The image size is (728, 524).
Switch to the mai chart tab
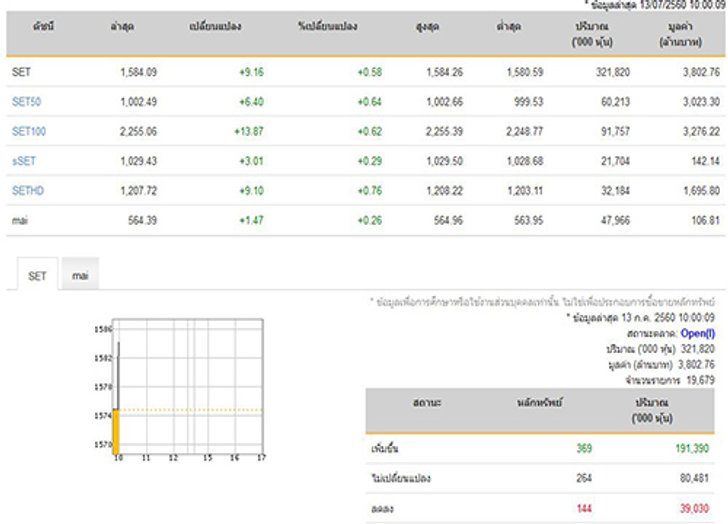(x=80, y=276)
